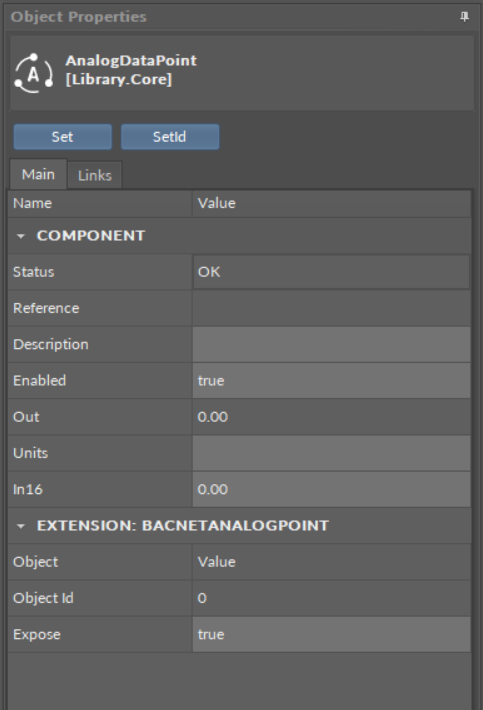Toggle the Expose true value field

pyautogui.click(x=331, y=634)
